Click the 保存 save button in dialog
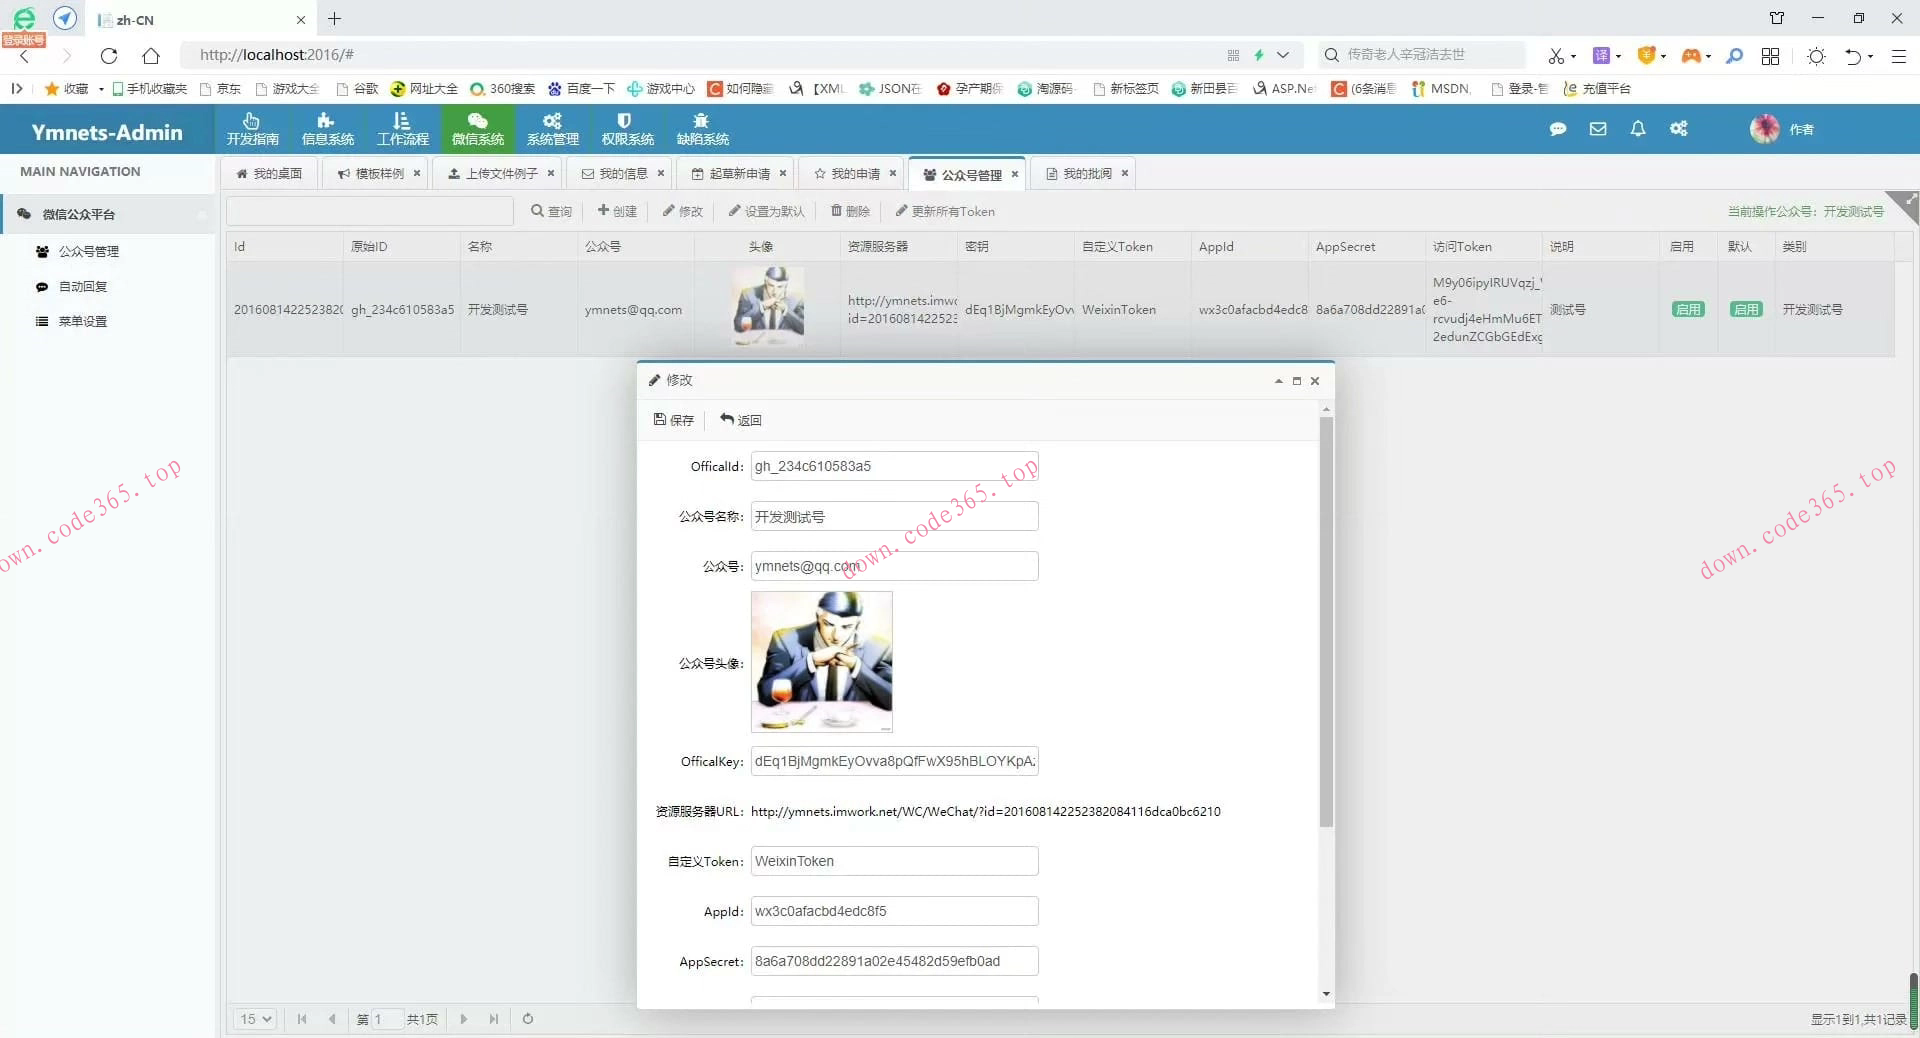The width and height of the screenshot is (1920, 1038). [674, 420]
